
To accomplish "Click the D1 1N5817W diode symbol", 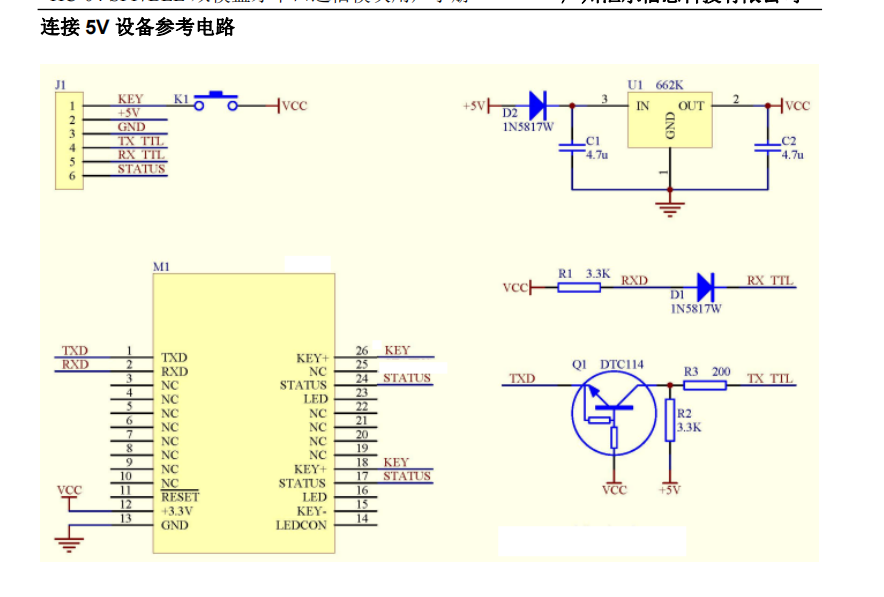I will tap(706, 287).
